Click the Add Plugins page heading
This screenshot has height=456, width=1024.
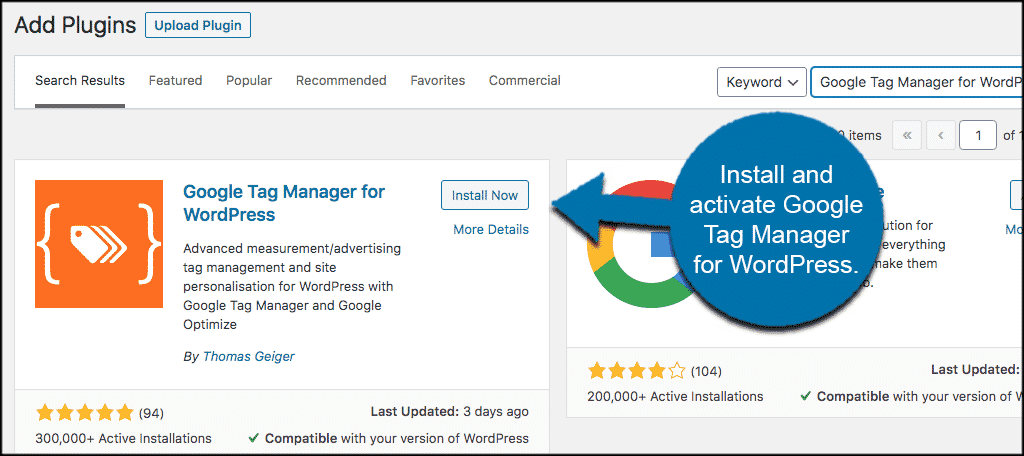[75, 25]
